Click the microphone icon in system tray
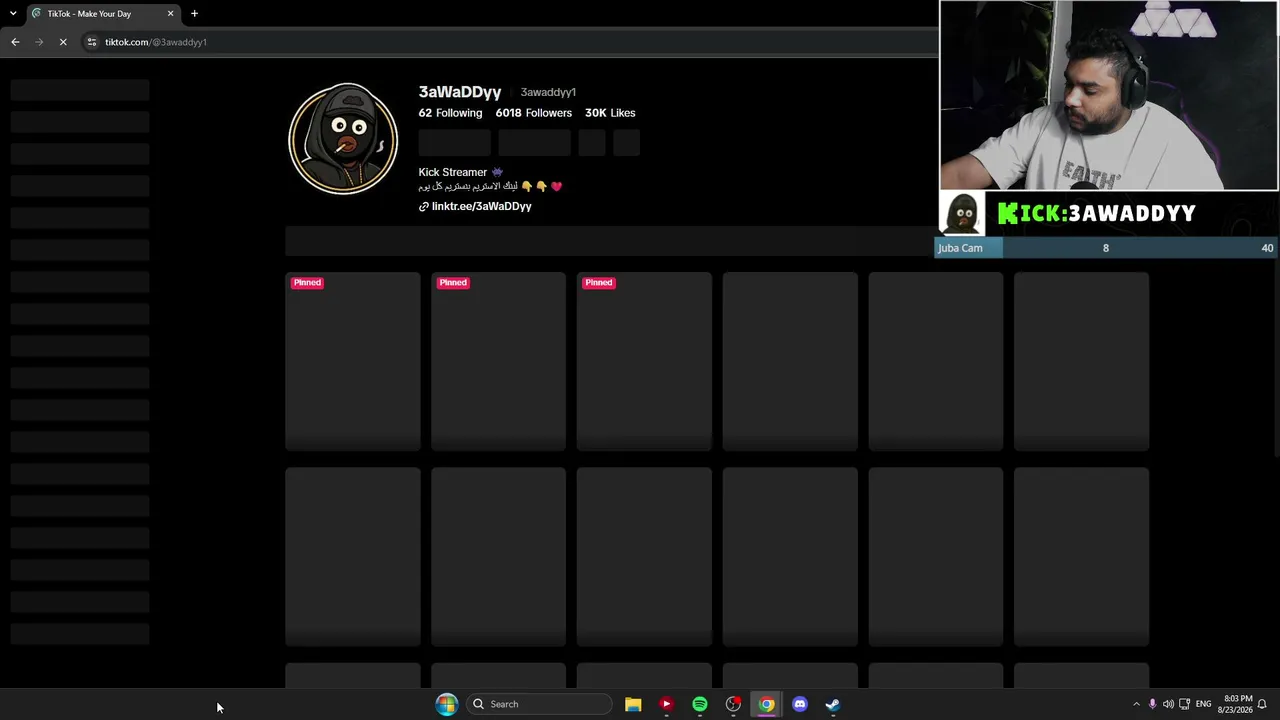Viewport: 1280px width, 720px height. coord(1152,704)
